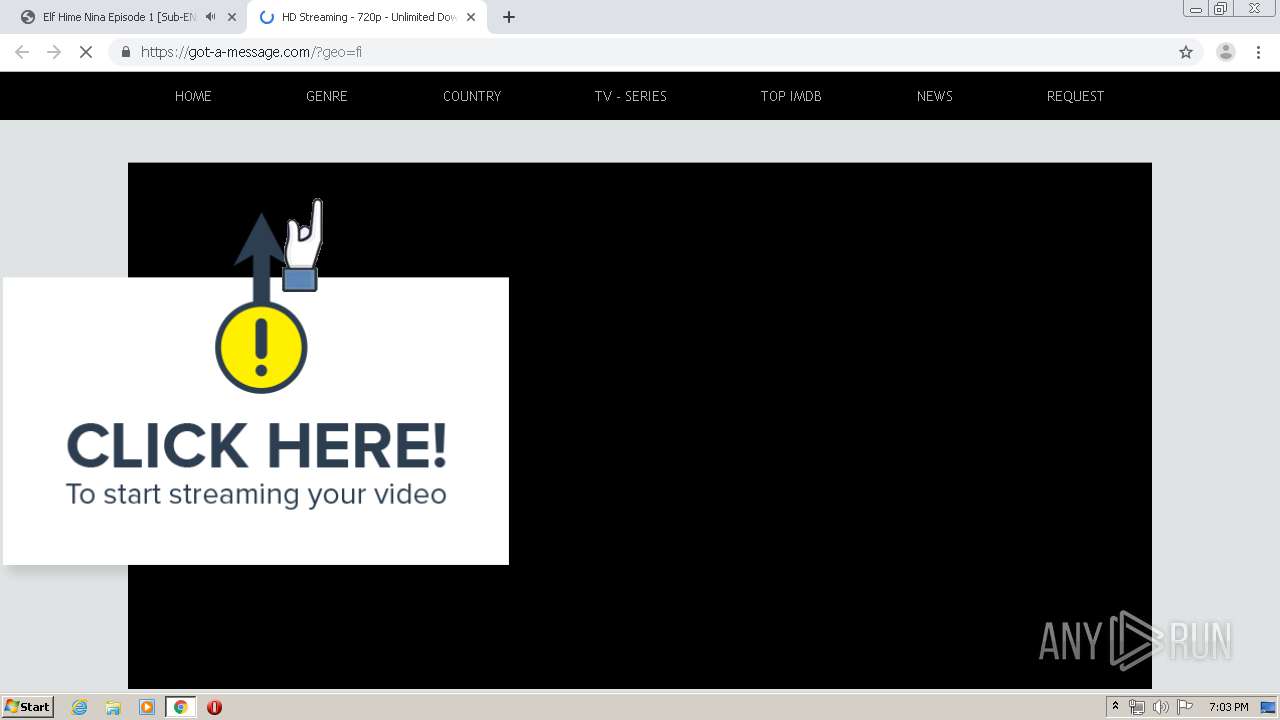Close the Elf Hime Nina Episode tab
Viewport: 1280px width, 720px height.
pyautogui.click(x=232, y=17)
